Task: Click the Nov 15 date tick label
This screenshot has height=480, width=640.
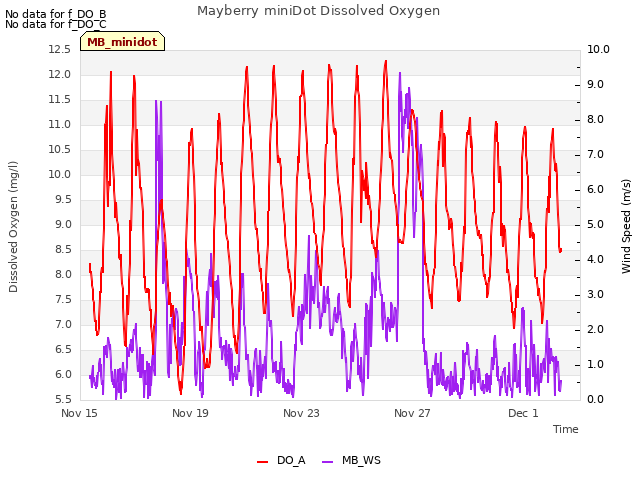Action: click(79, 413)
